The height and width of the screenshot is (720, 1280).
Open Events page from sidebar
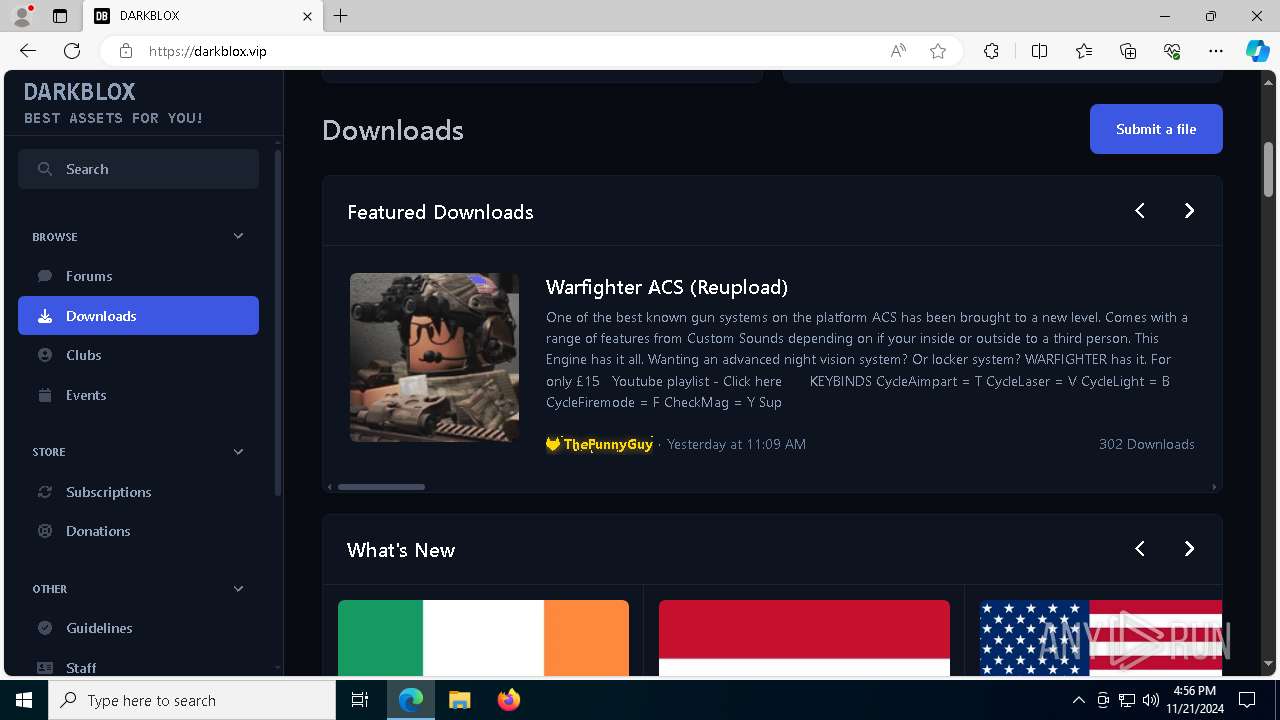pos(138,395)
